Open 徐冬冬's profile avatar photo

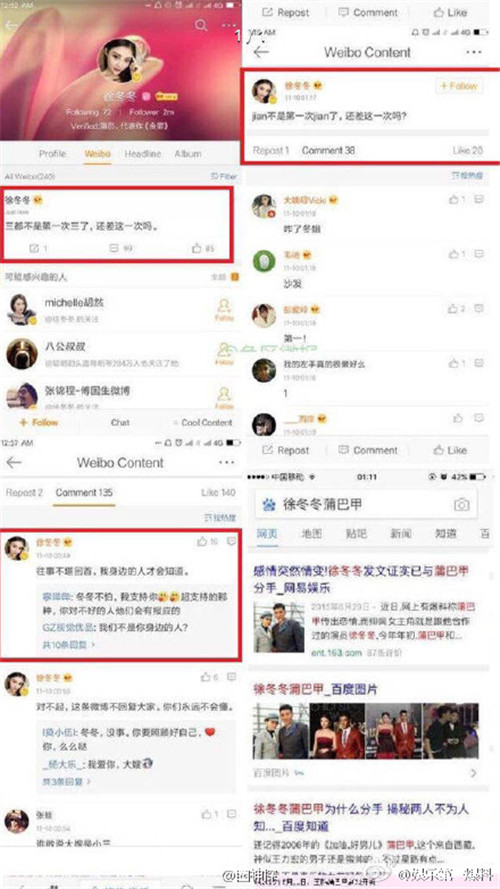pyautogui.click(x=120, y=61)
